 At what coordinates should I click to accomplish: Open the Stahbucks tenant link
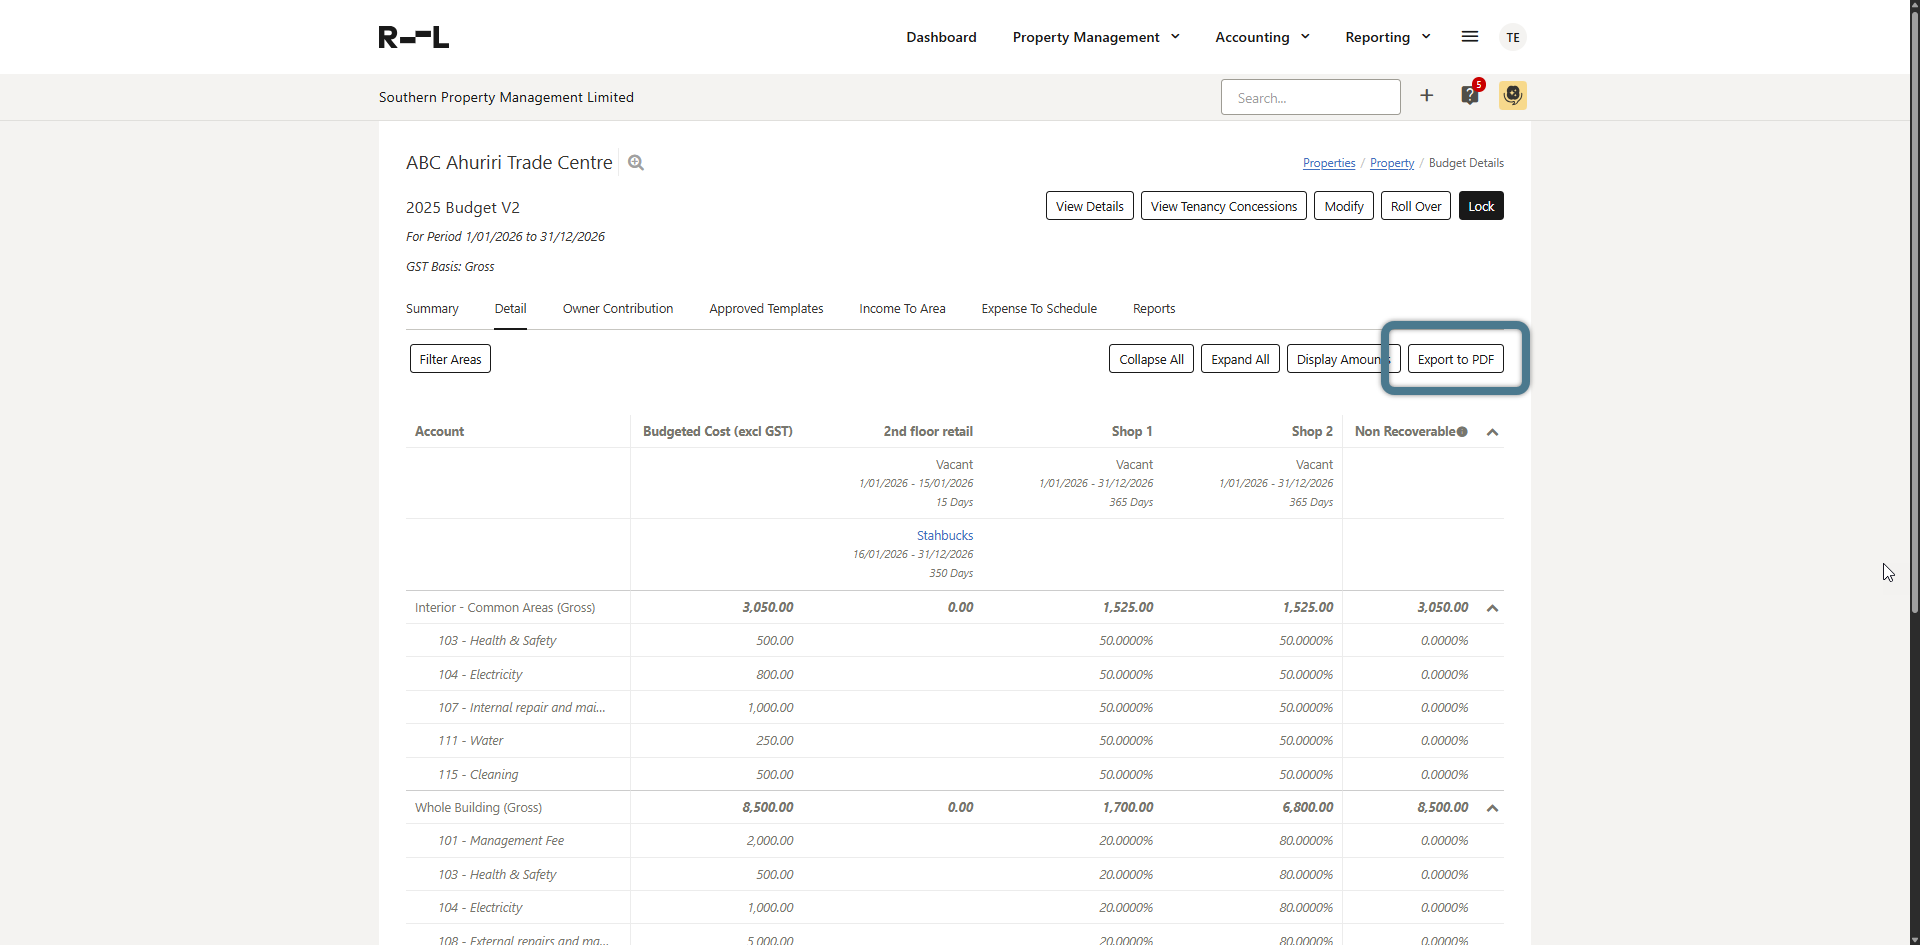[944, 536]
